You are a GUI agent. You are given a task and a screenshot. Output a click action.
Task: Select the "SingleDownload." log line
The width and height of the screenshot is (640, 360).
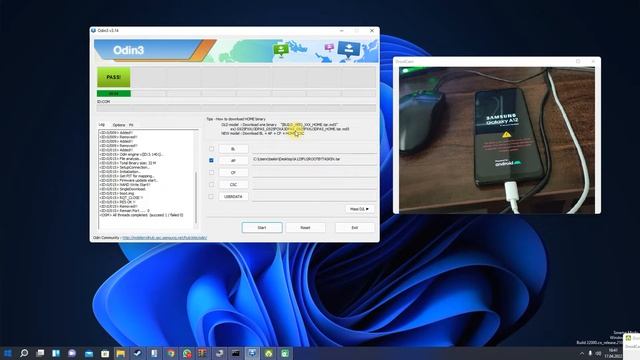point(123,189)
